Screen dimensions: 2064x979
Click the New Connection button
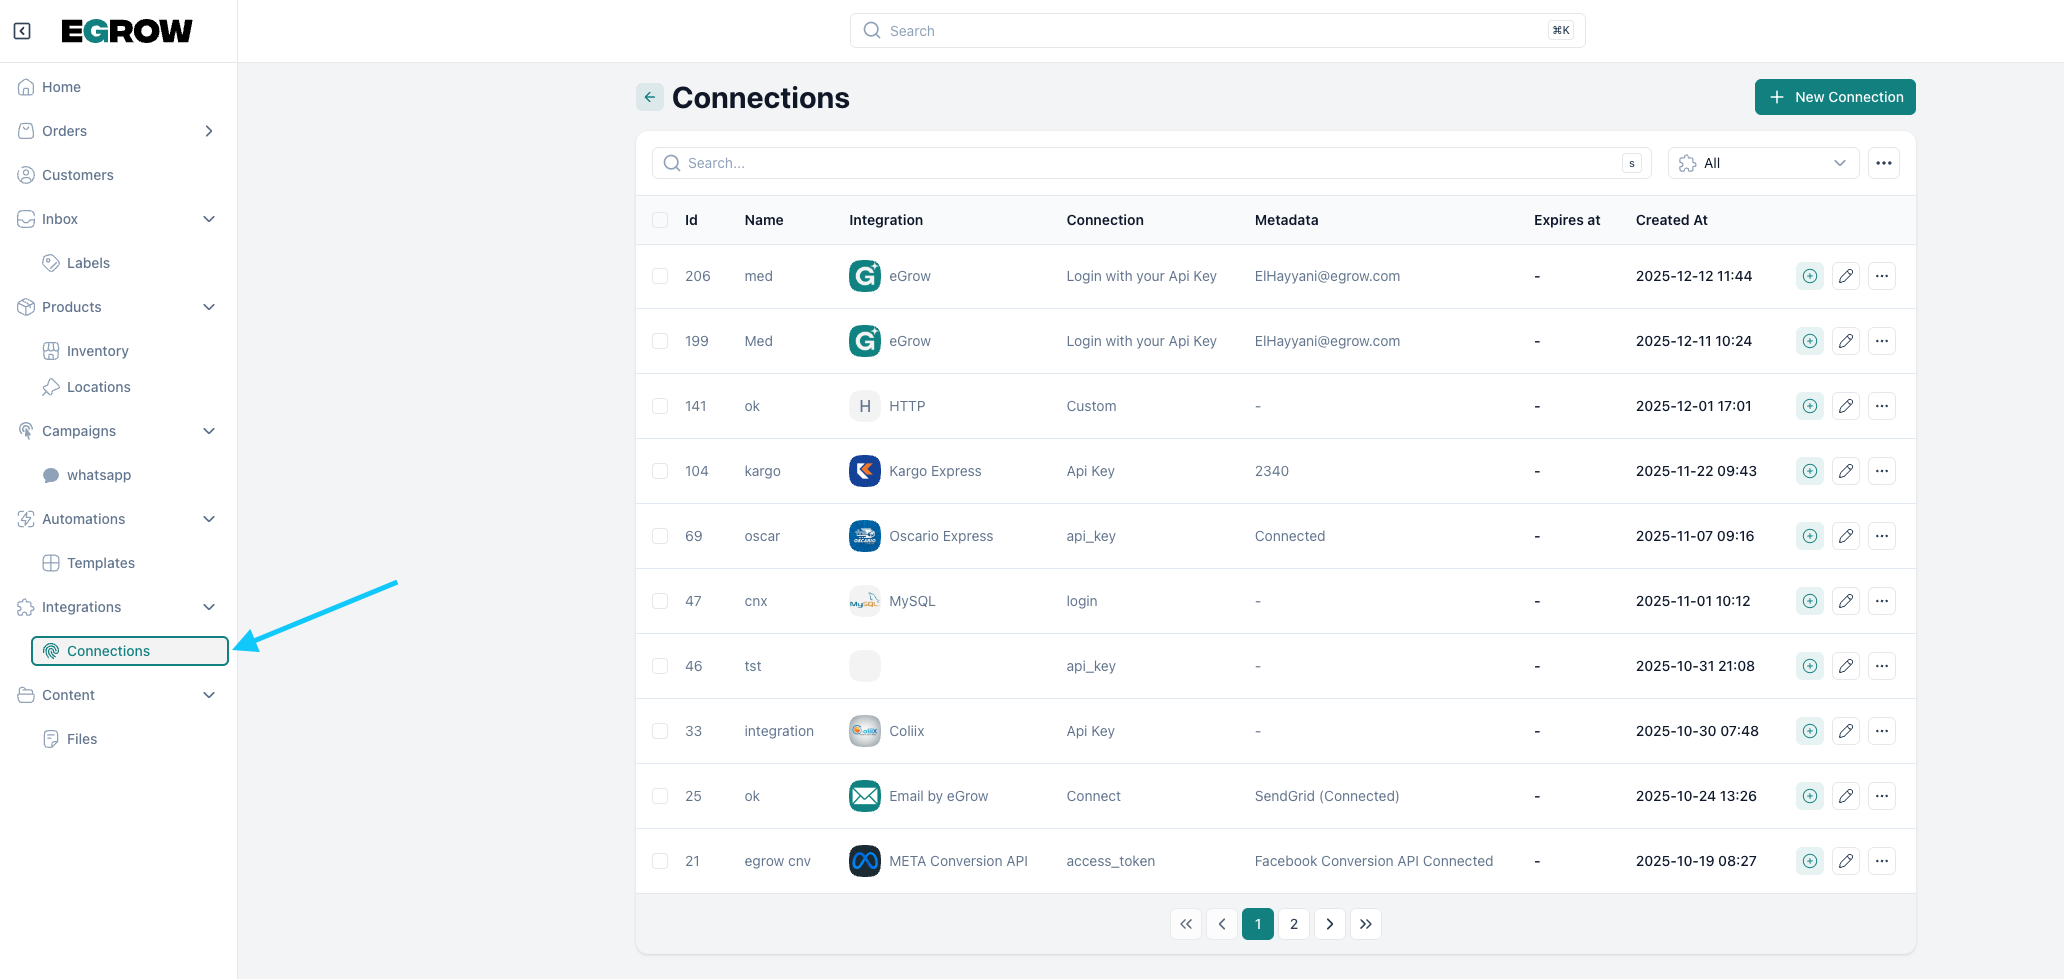click(x=1835, y=97)
